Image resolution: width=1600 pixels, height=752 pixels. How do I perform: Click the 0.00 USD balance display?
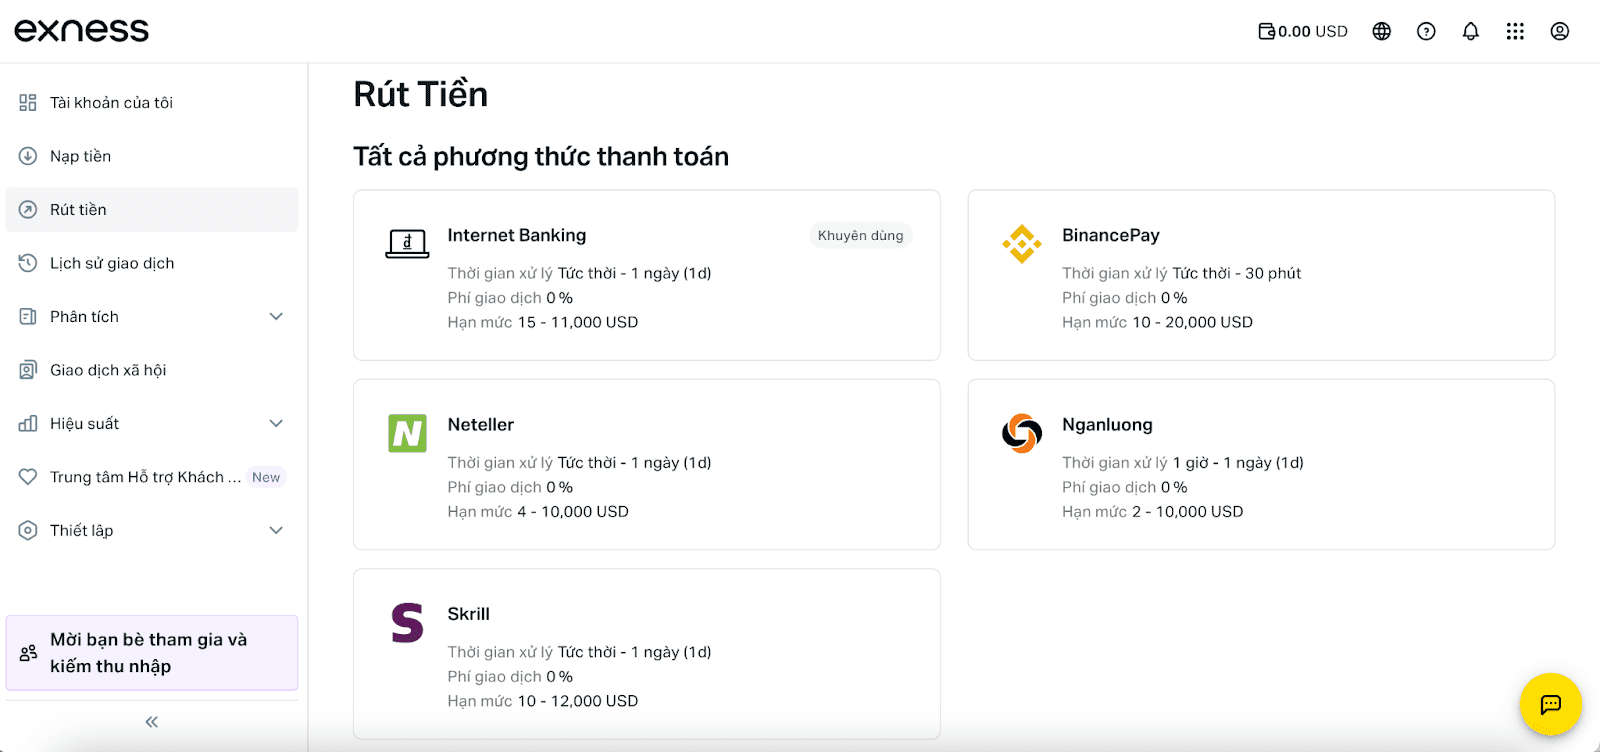pos(1301,31)
